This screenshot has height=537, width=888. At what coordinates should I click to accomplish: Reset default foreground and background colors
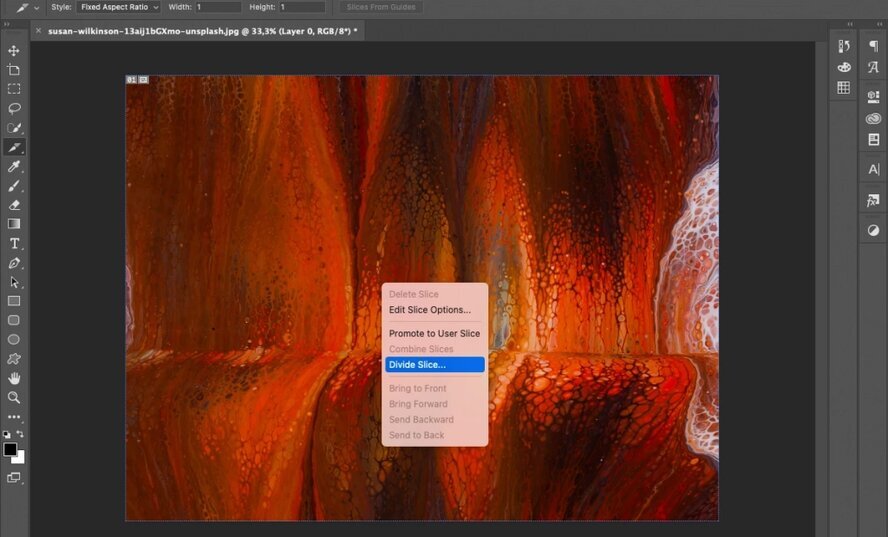[x=6, y=434]
